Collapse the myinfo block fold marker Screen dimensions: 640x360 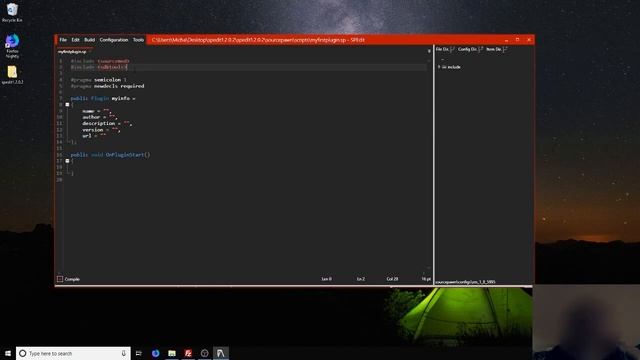tap(68, 105)
